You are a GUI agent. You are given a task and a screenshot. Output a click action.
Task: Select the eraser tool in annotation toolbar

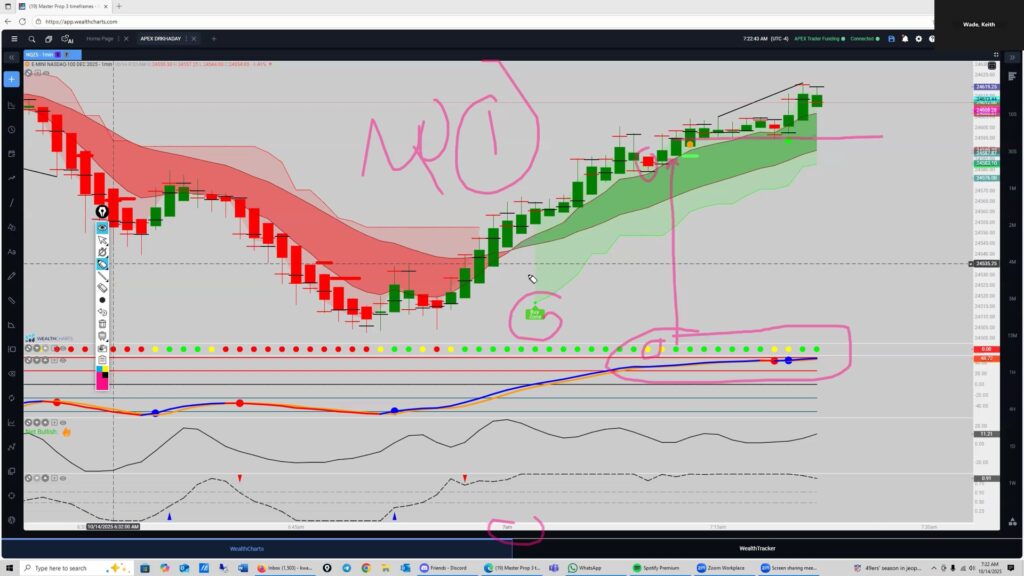[x=102, y=287]
